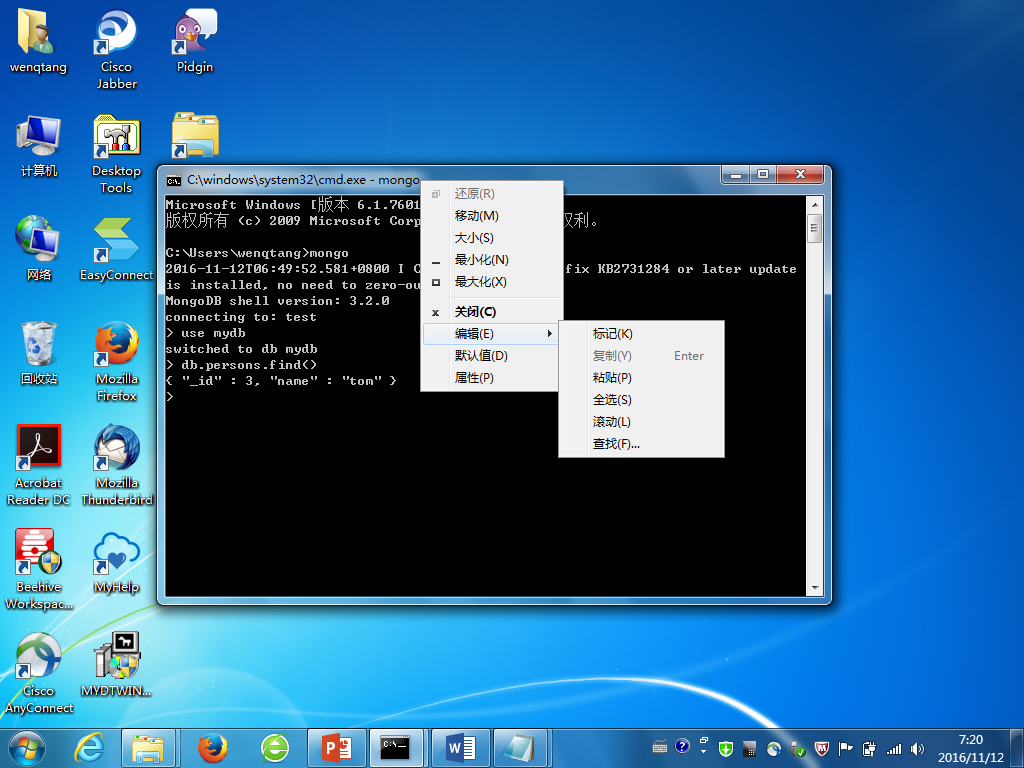The image size is (1024, 768).
Task: Expand the 编辑(E) submenu
Action: tap(490, 333)
